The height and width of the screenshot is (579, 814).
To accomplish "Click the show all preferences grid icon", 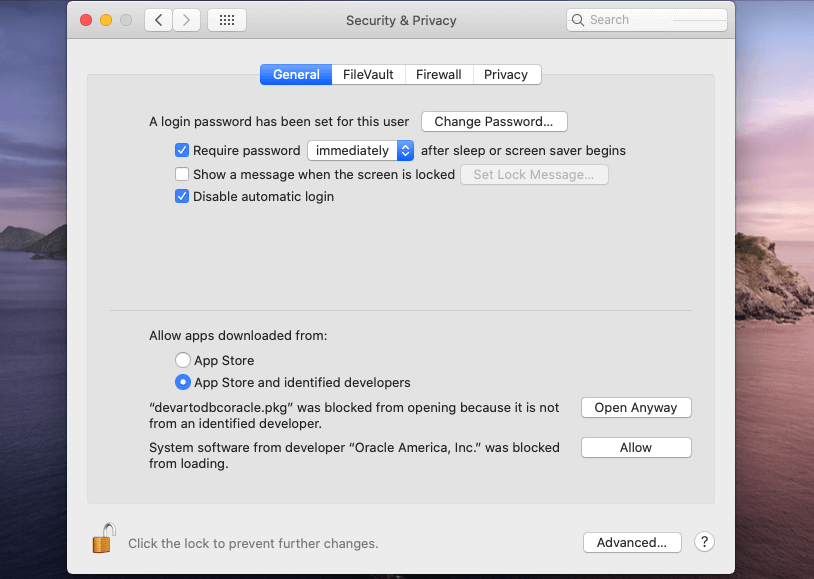I will coord(226,19).
